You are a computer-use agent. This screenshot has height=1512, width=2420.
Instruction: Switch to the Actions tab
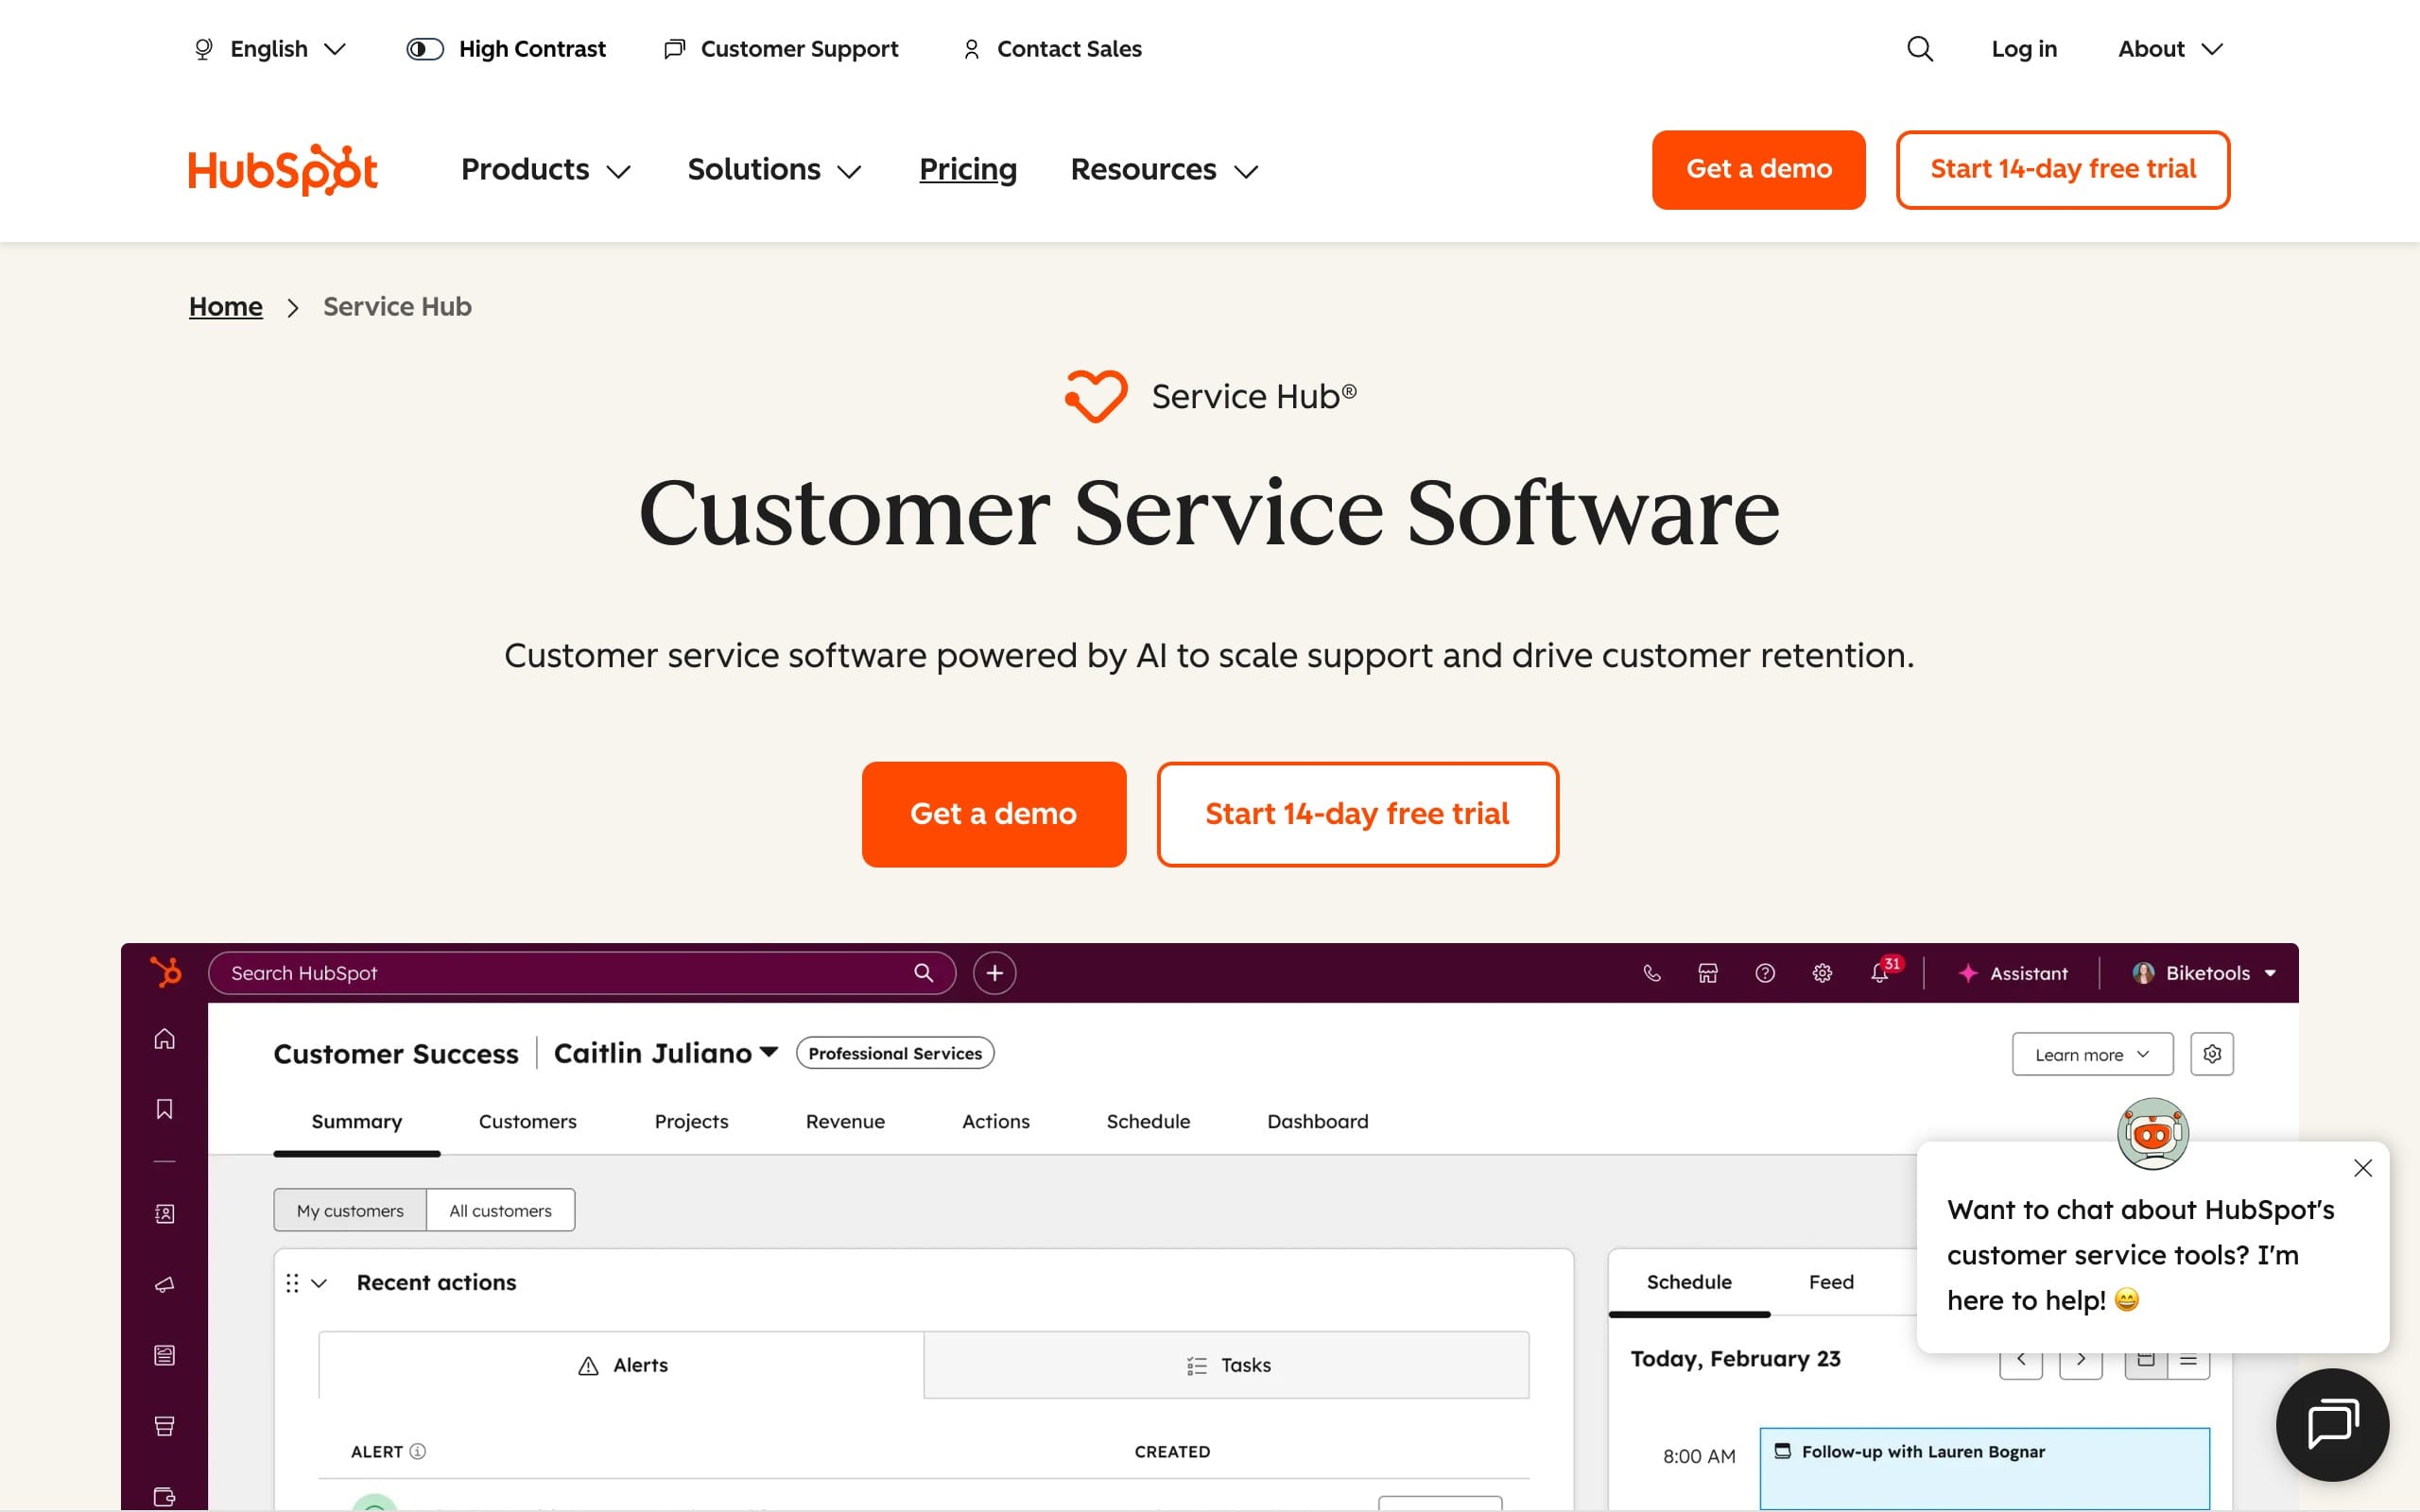(995, 1122)
